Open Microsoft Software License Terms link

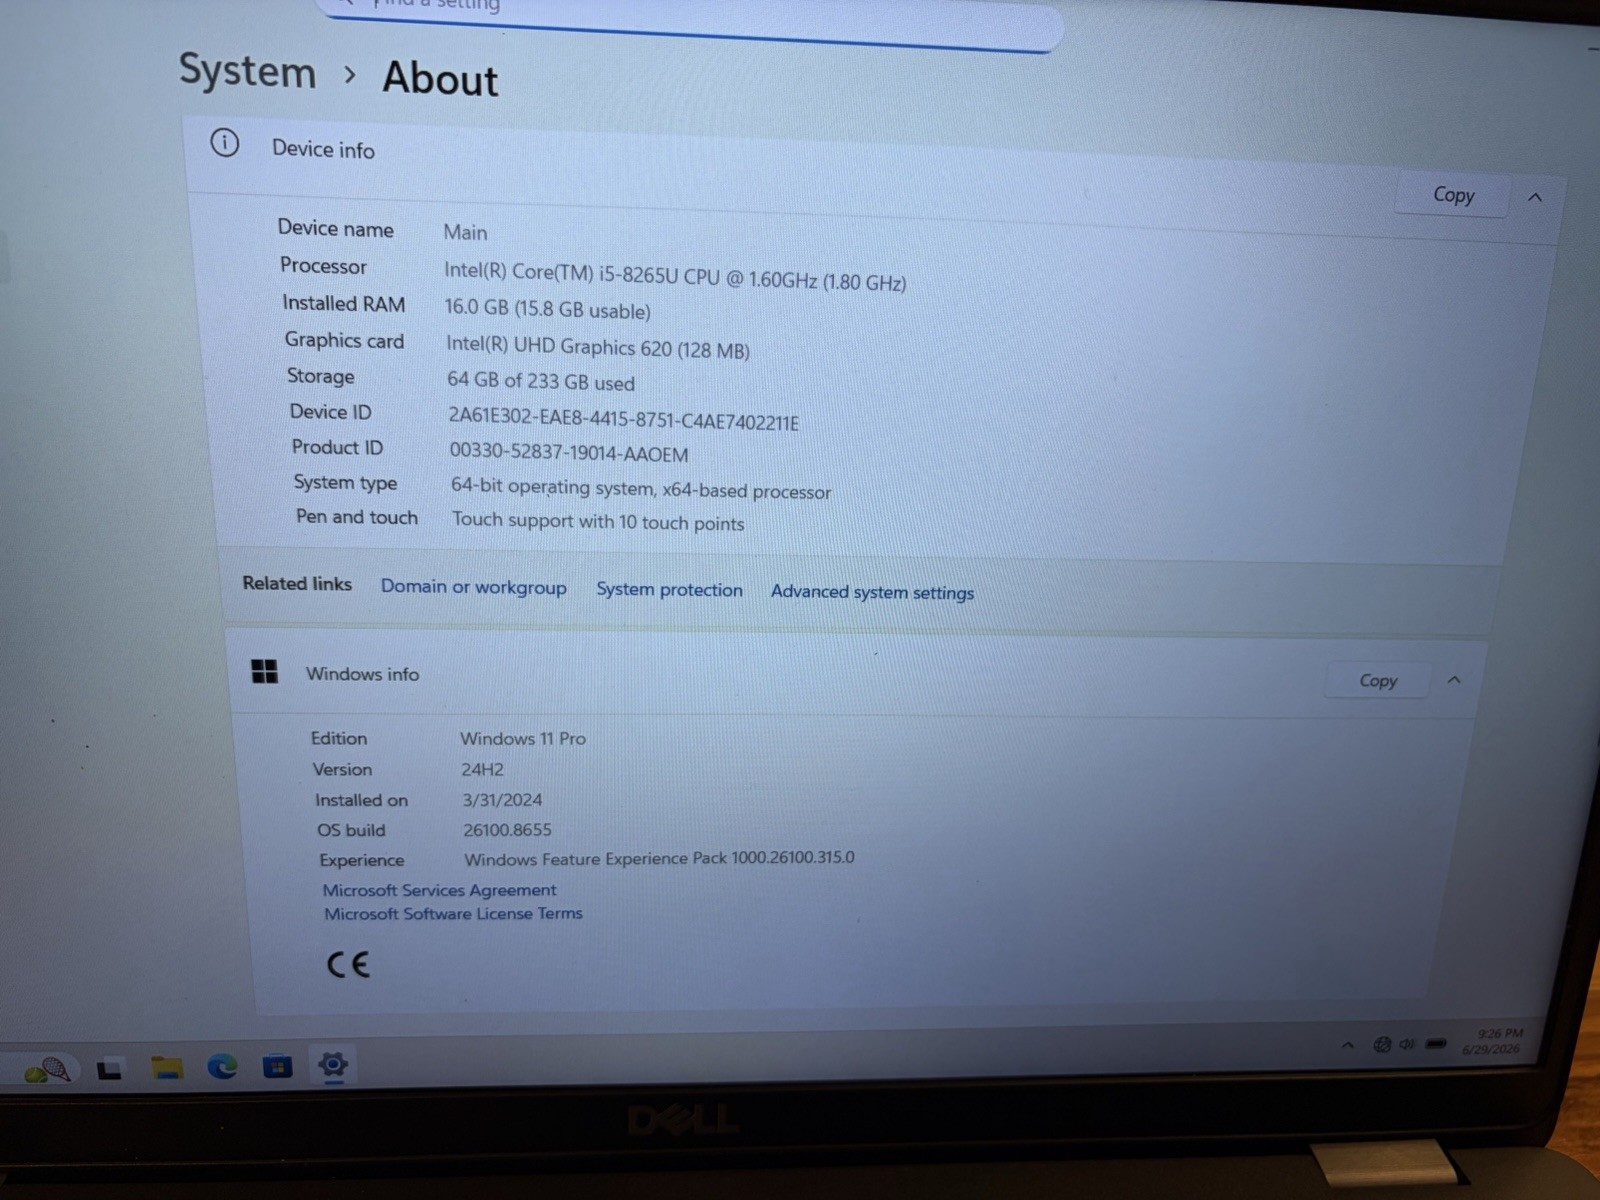point(453,913)
